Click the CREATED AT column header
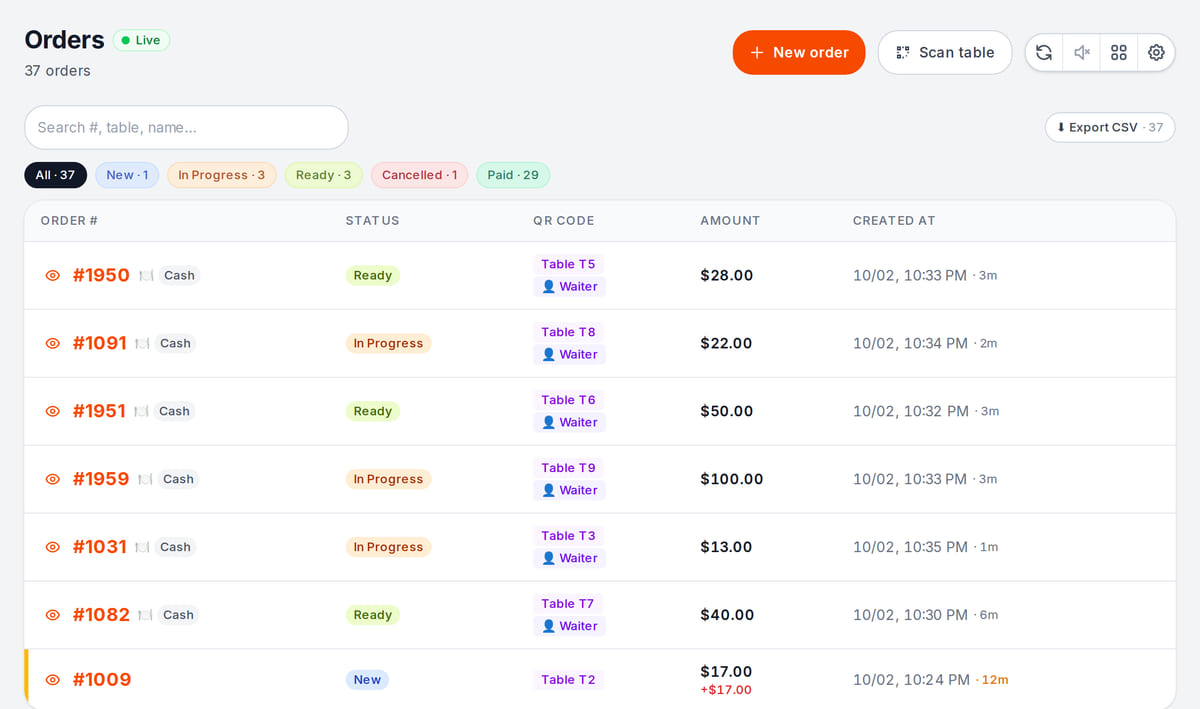This screenshot has width=1200, height=709. (894, 220)
